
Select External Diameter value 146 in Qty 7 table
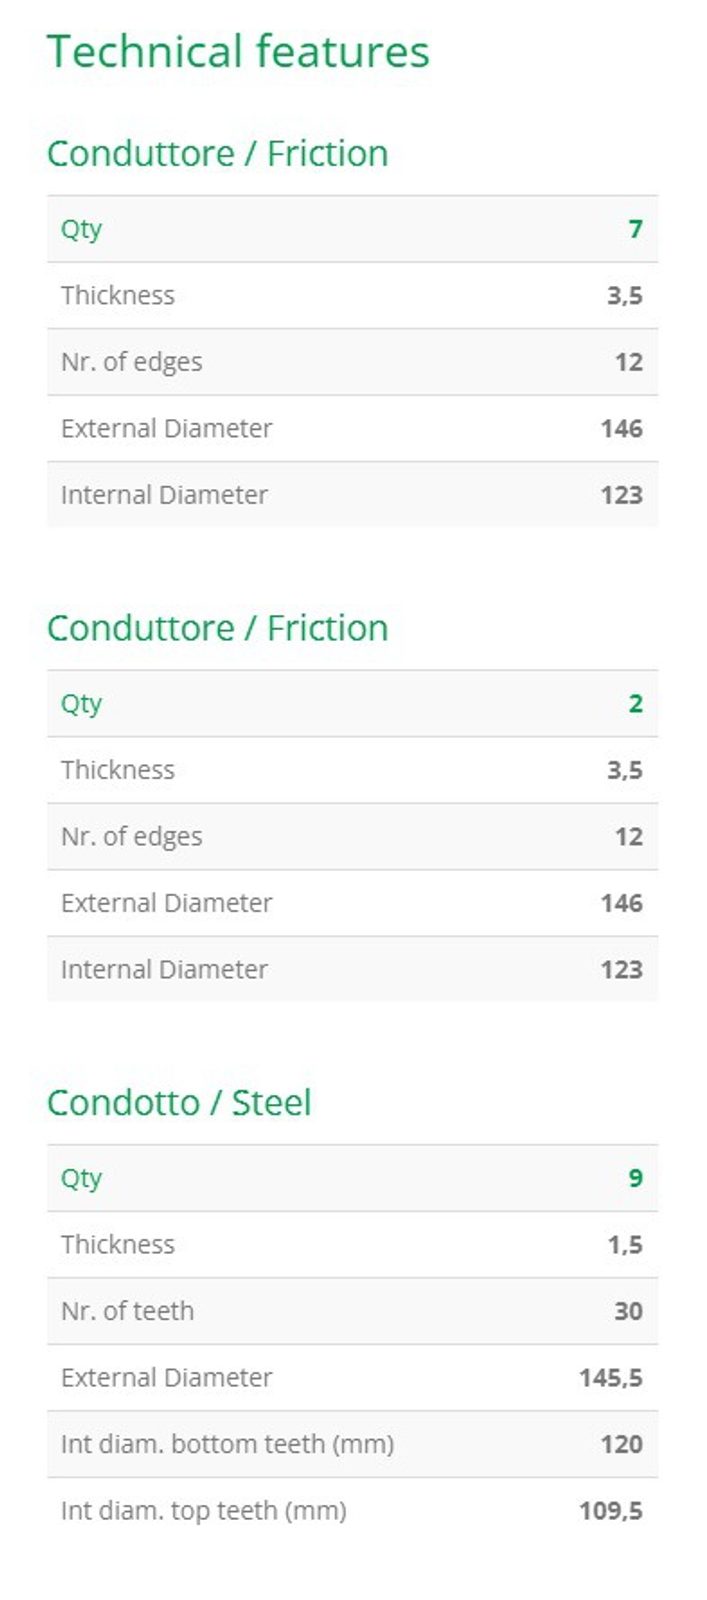pos(621,429)
